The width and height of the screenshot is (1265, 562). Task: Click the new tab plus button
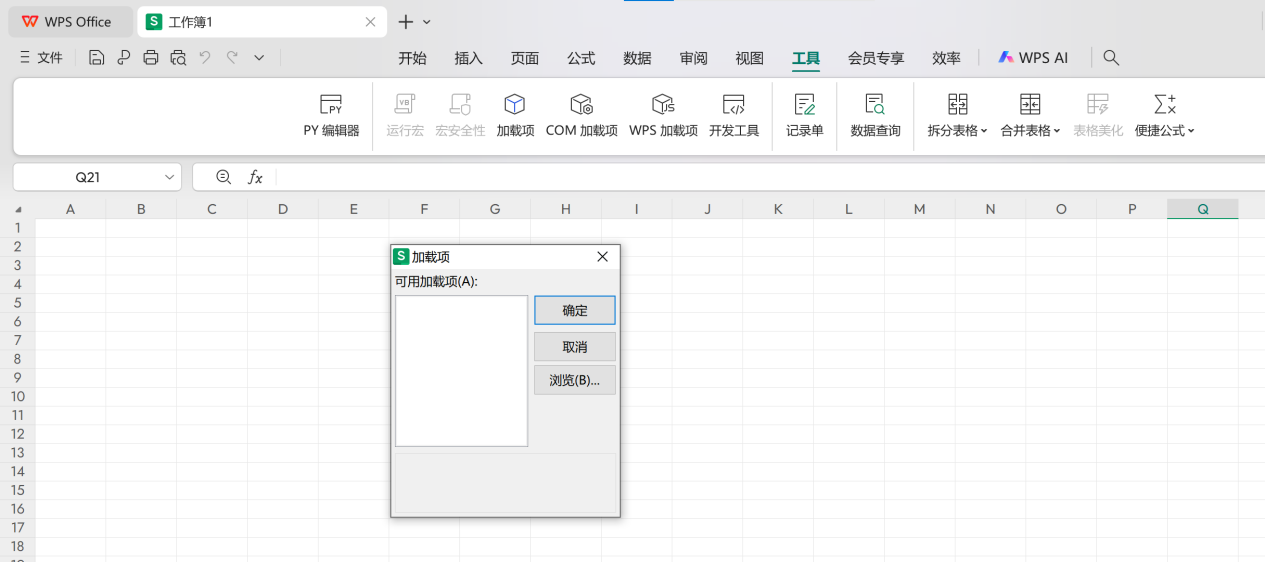406,21
